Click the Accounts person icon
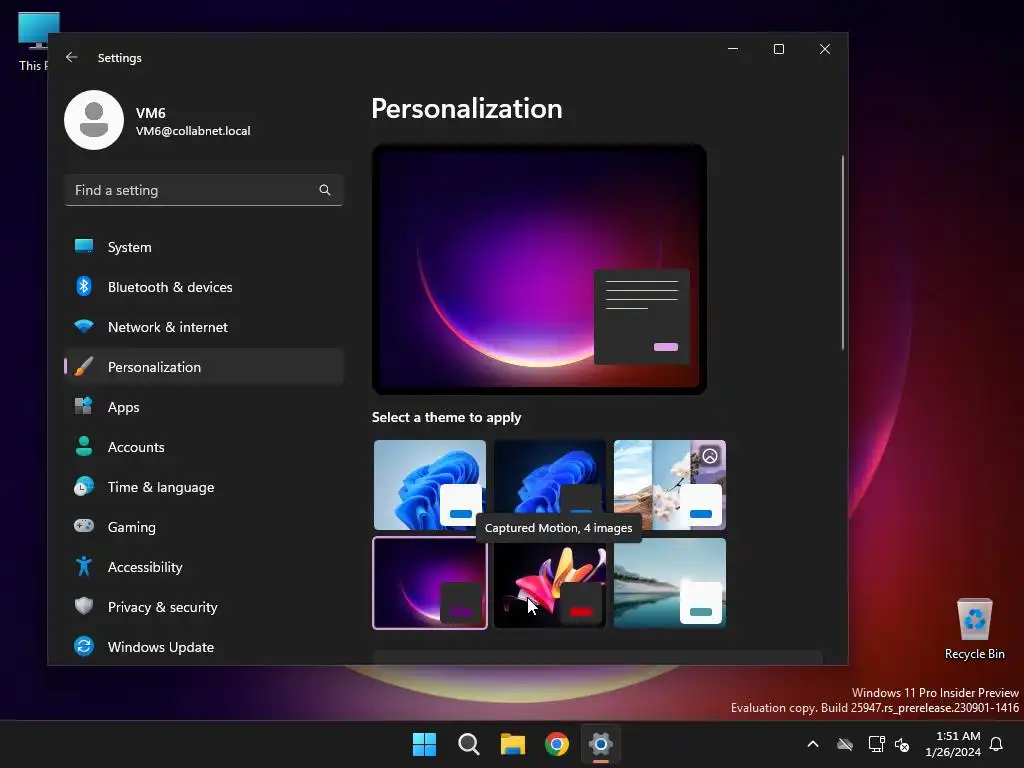This screenshot has width=1024, height=768. [84, 446]
